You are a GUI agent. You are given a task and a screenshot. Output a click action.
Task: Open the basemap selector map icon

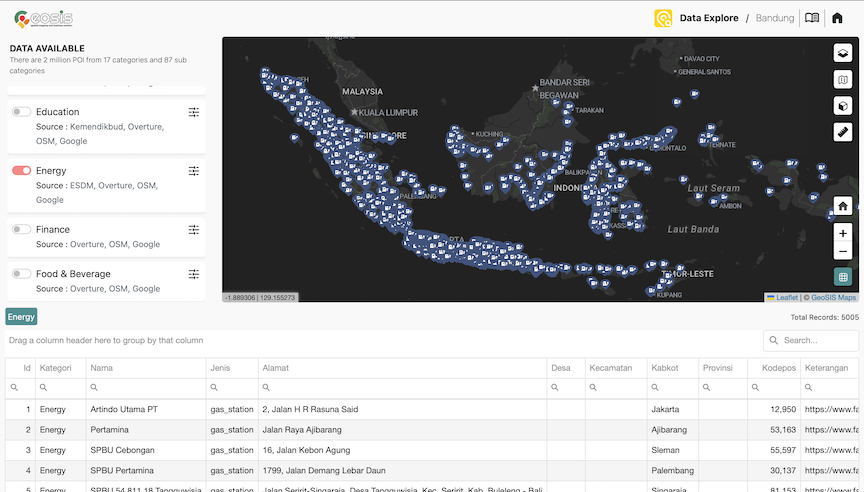click(x=843, y=80)
